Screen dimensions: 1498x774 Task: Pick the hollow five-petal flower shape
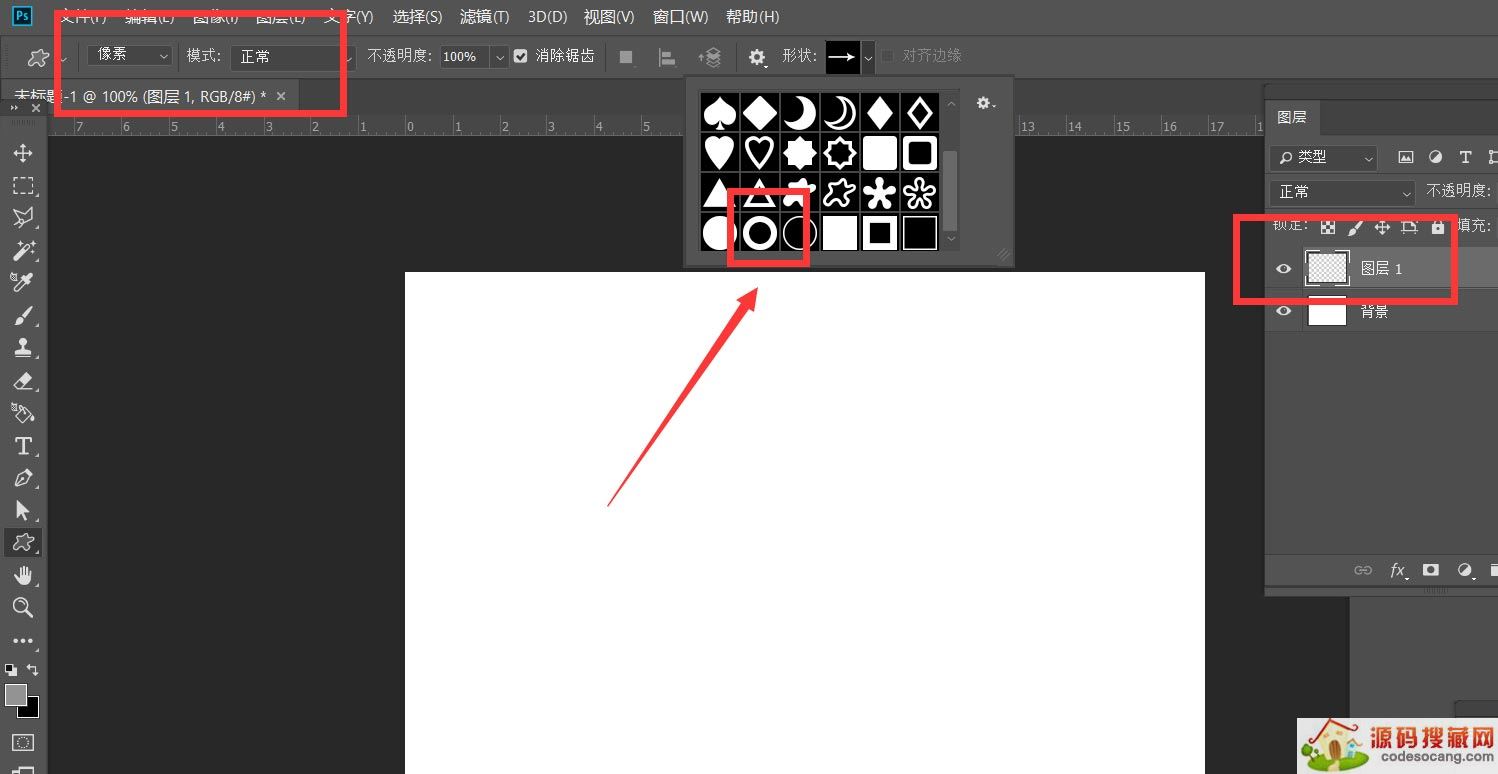(x=919, y=193)
